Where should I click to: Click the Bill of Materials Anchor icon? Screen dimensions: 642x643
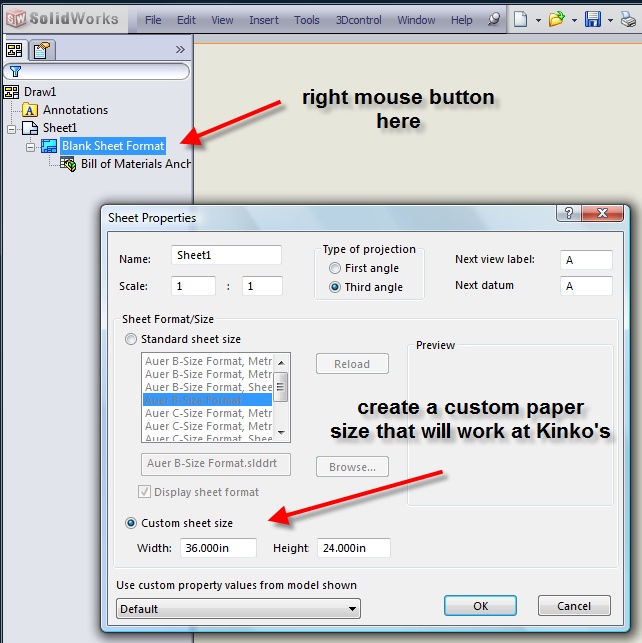[x=68, y=164]
